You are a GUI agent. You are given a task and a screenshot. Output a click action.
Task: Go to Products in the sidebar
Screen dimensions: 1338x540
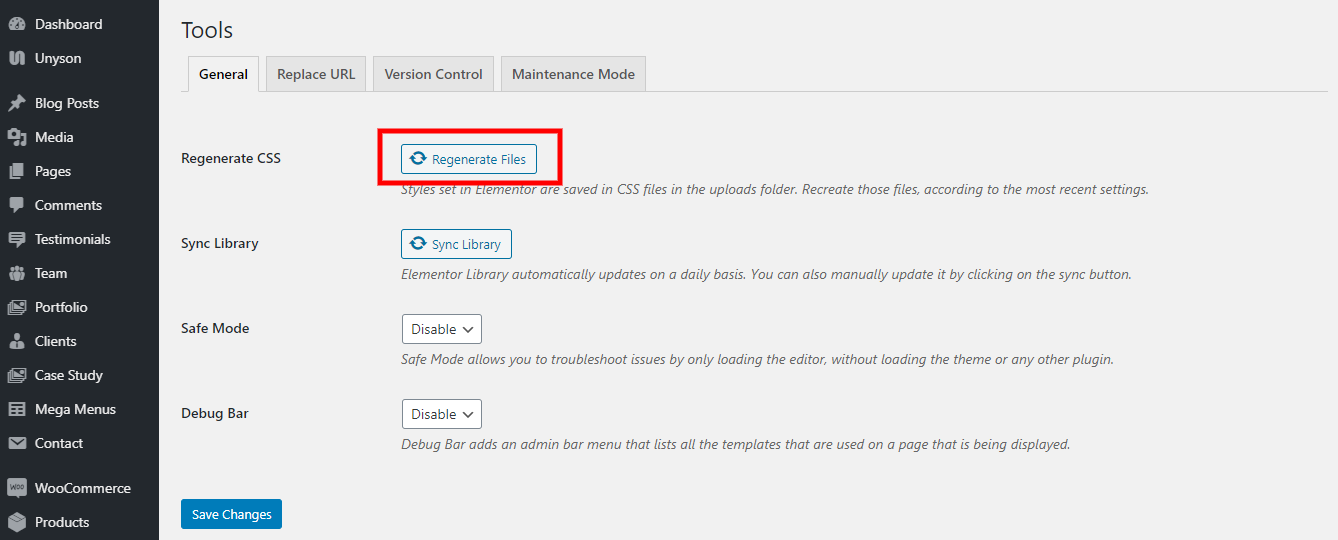[61, 522]
